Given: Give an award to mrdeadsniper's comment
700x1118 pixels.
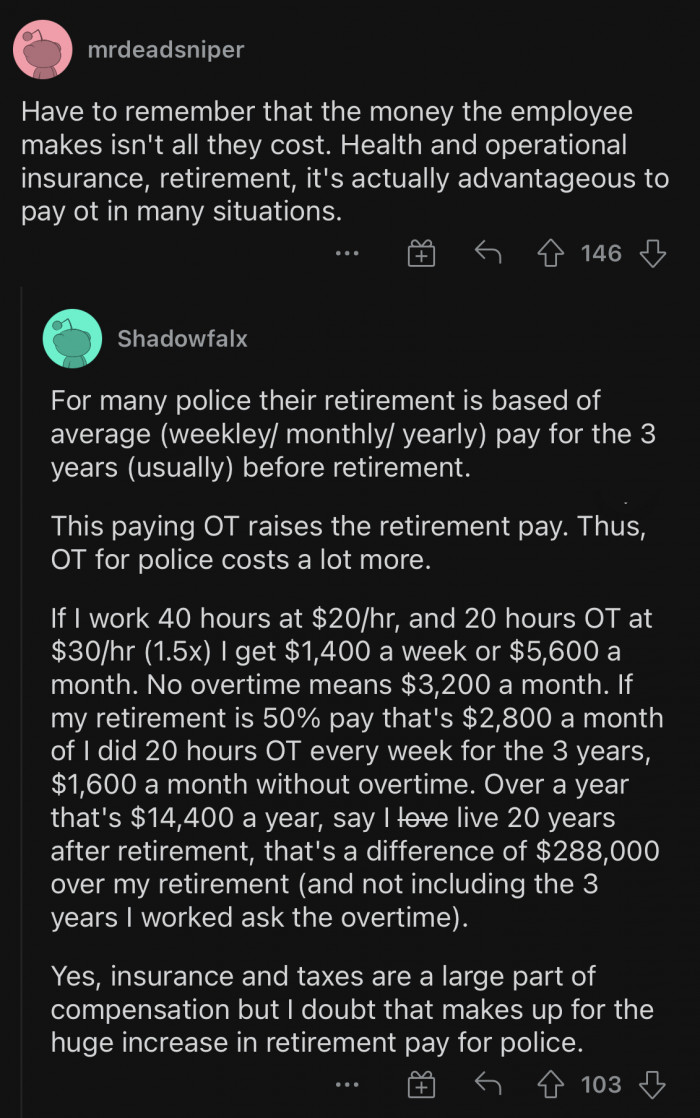Looking at the screenshot, I should (x=421, y=253).
